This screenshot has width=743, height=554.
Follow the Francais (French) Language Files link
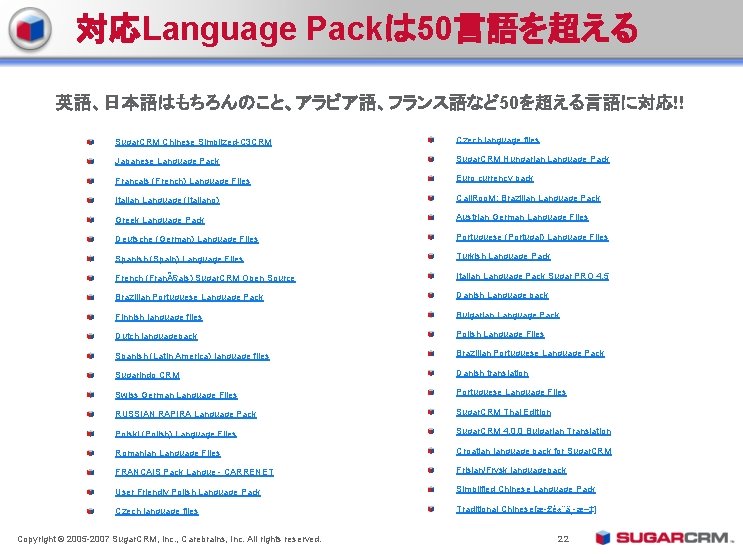point(183,181)
